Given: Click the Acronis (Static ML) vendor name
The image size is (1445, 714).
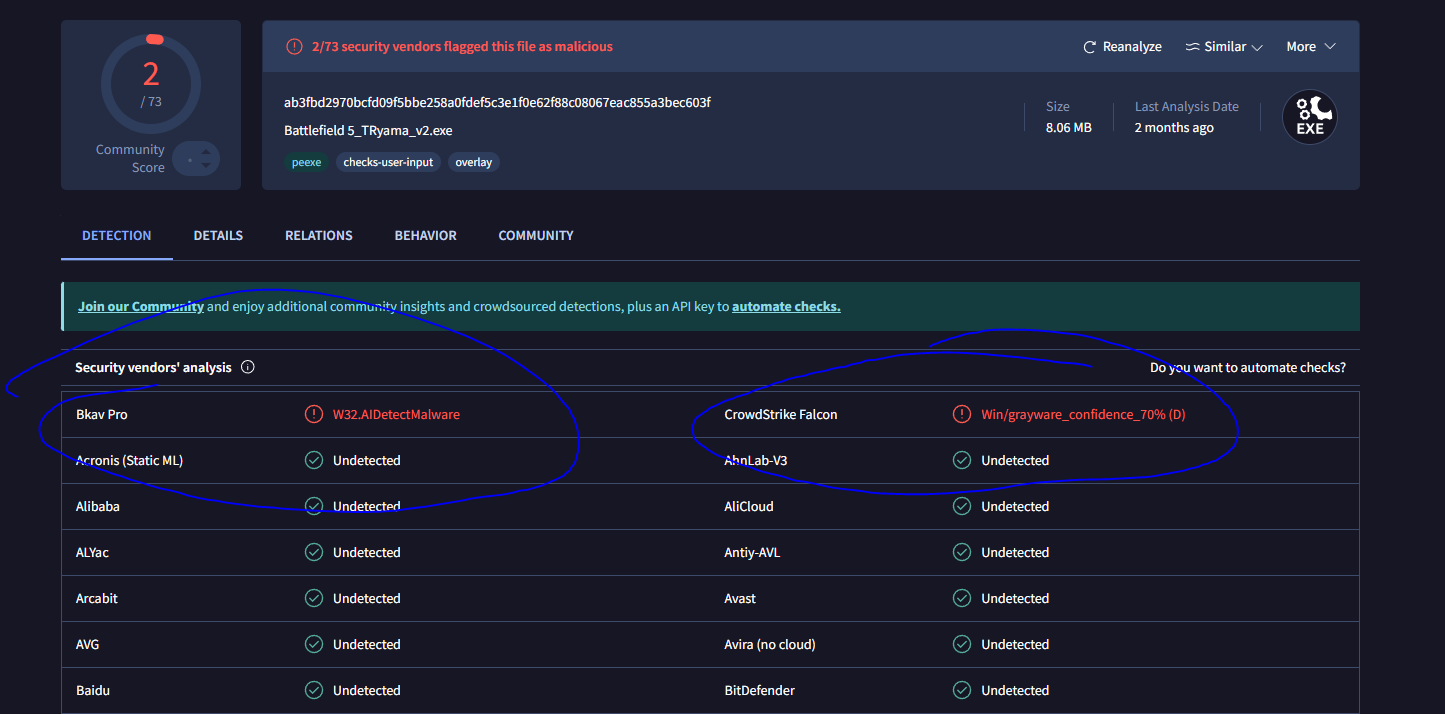Looking at the screenshot, I should [x=129, y=460].
